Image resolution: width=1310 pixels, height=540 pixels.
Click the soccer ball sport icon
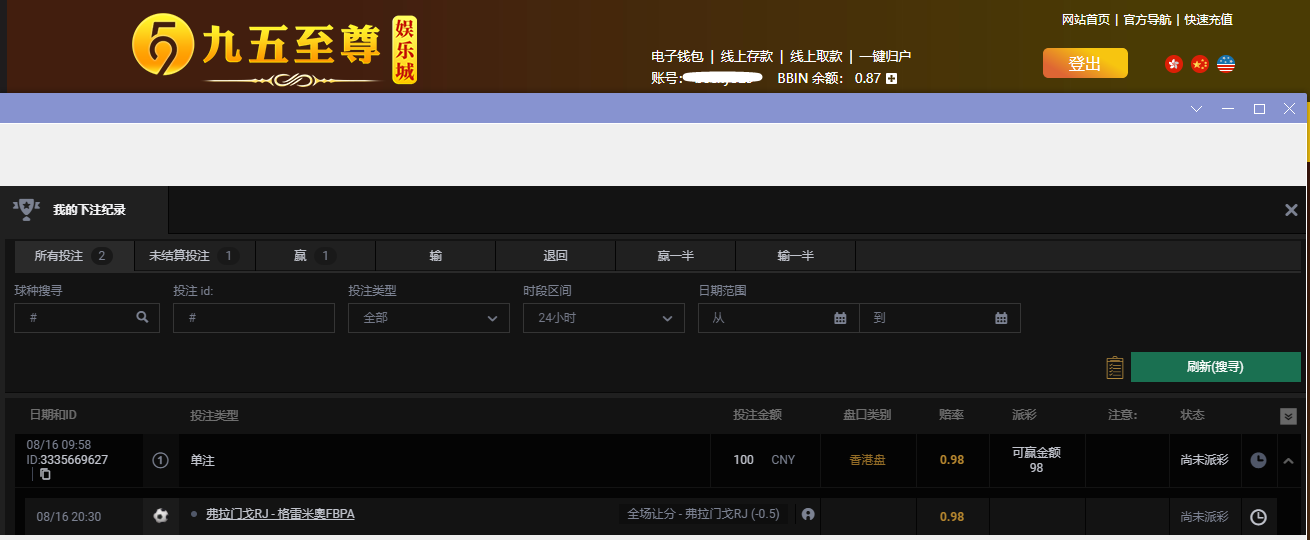pyautogui.click(x=160, y=516)
